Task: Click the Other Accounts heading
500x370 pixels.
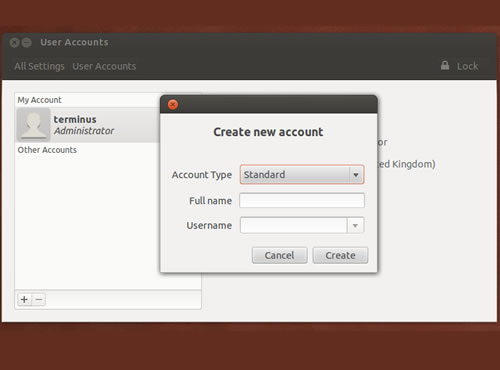Action: pos(47,150)
